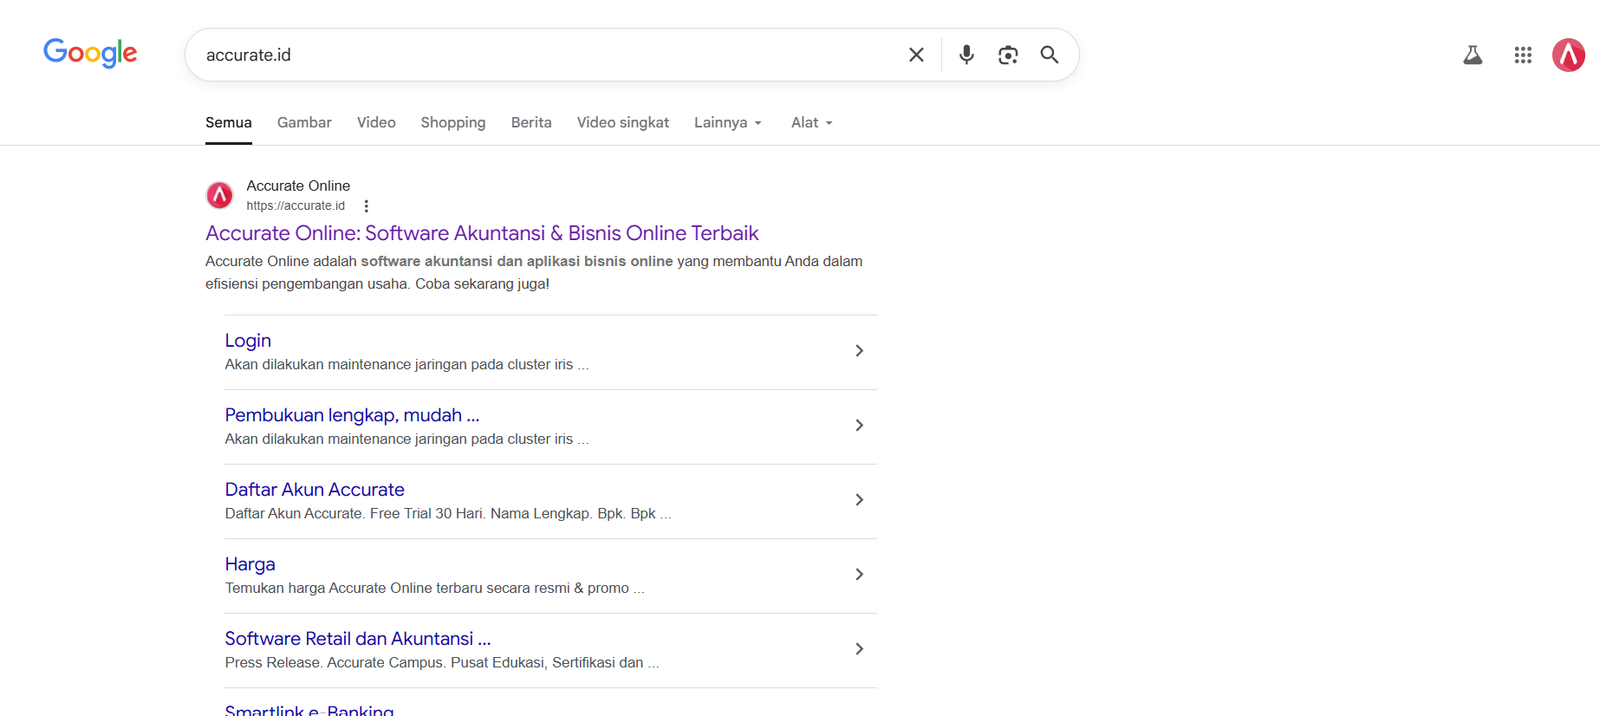Screen dimensions: 1600x716
Task: Select the Semua tab
Action: point(228,123)
